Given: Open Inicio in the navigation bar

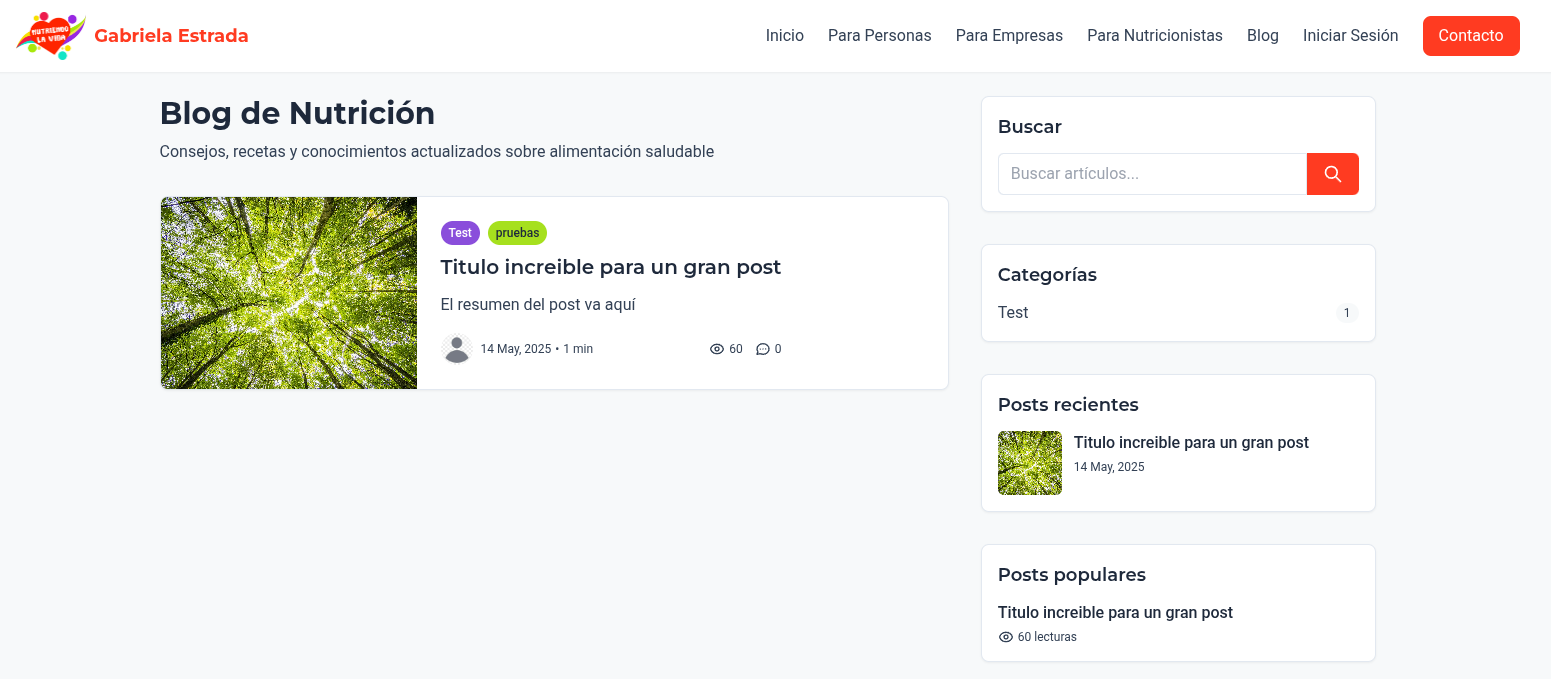Looking at the screenshot, I should pos(785,36).
